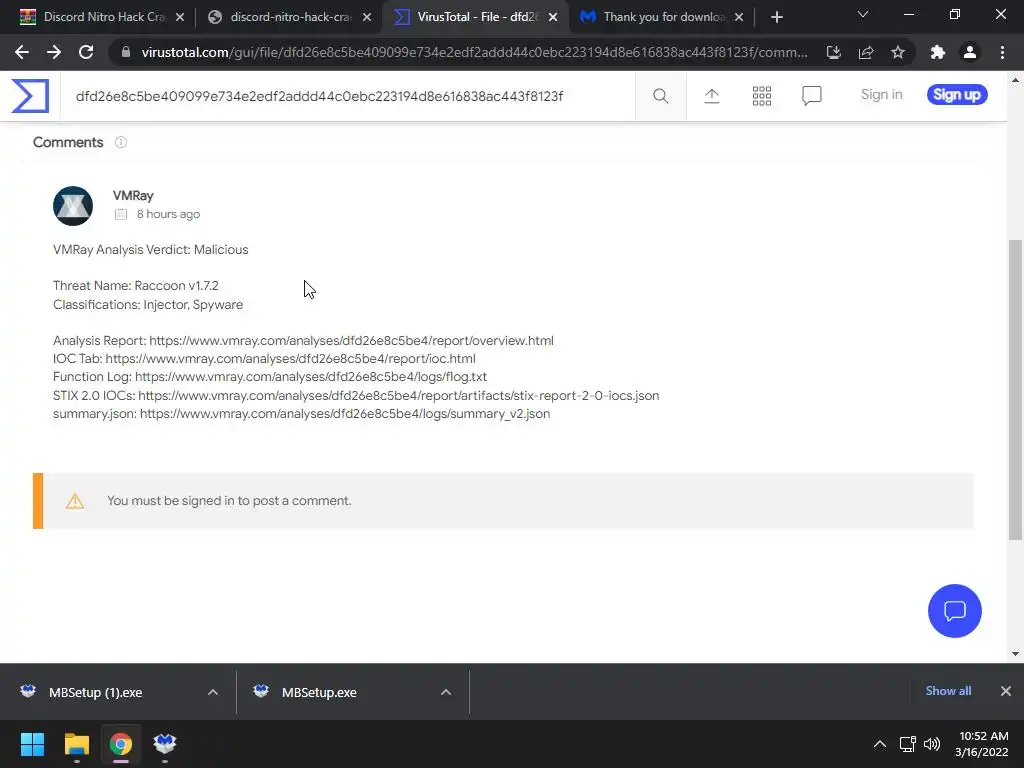
Task: Click 'Threat Name: Raccoon v1.7.2' text
Action: pos(136,285)
